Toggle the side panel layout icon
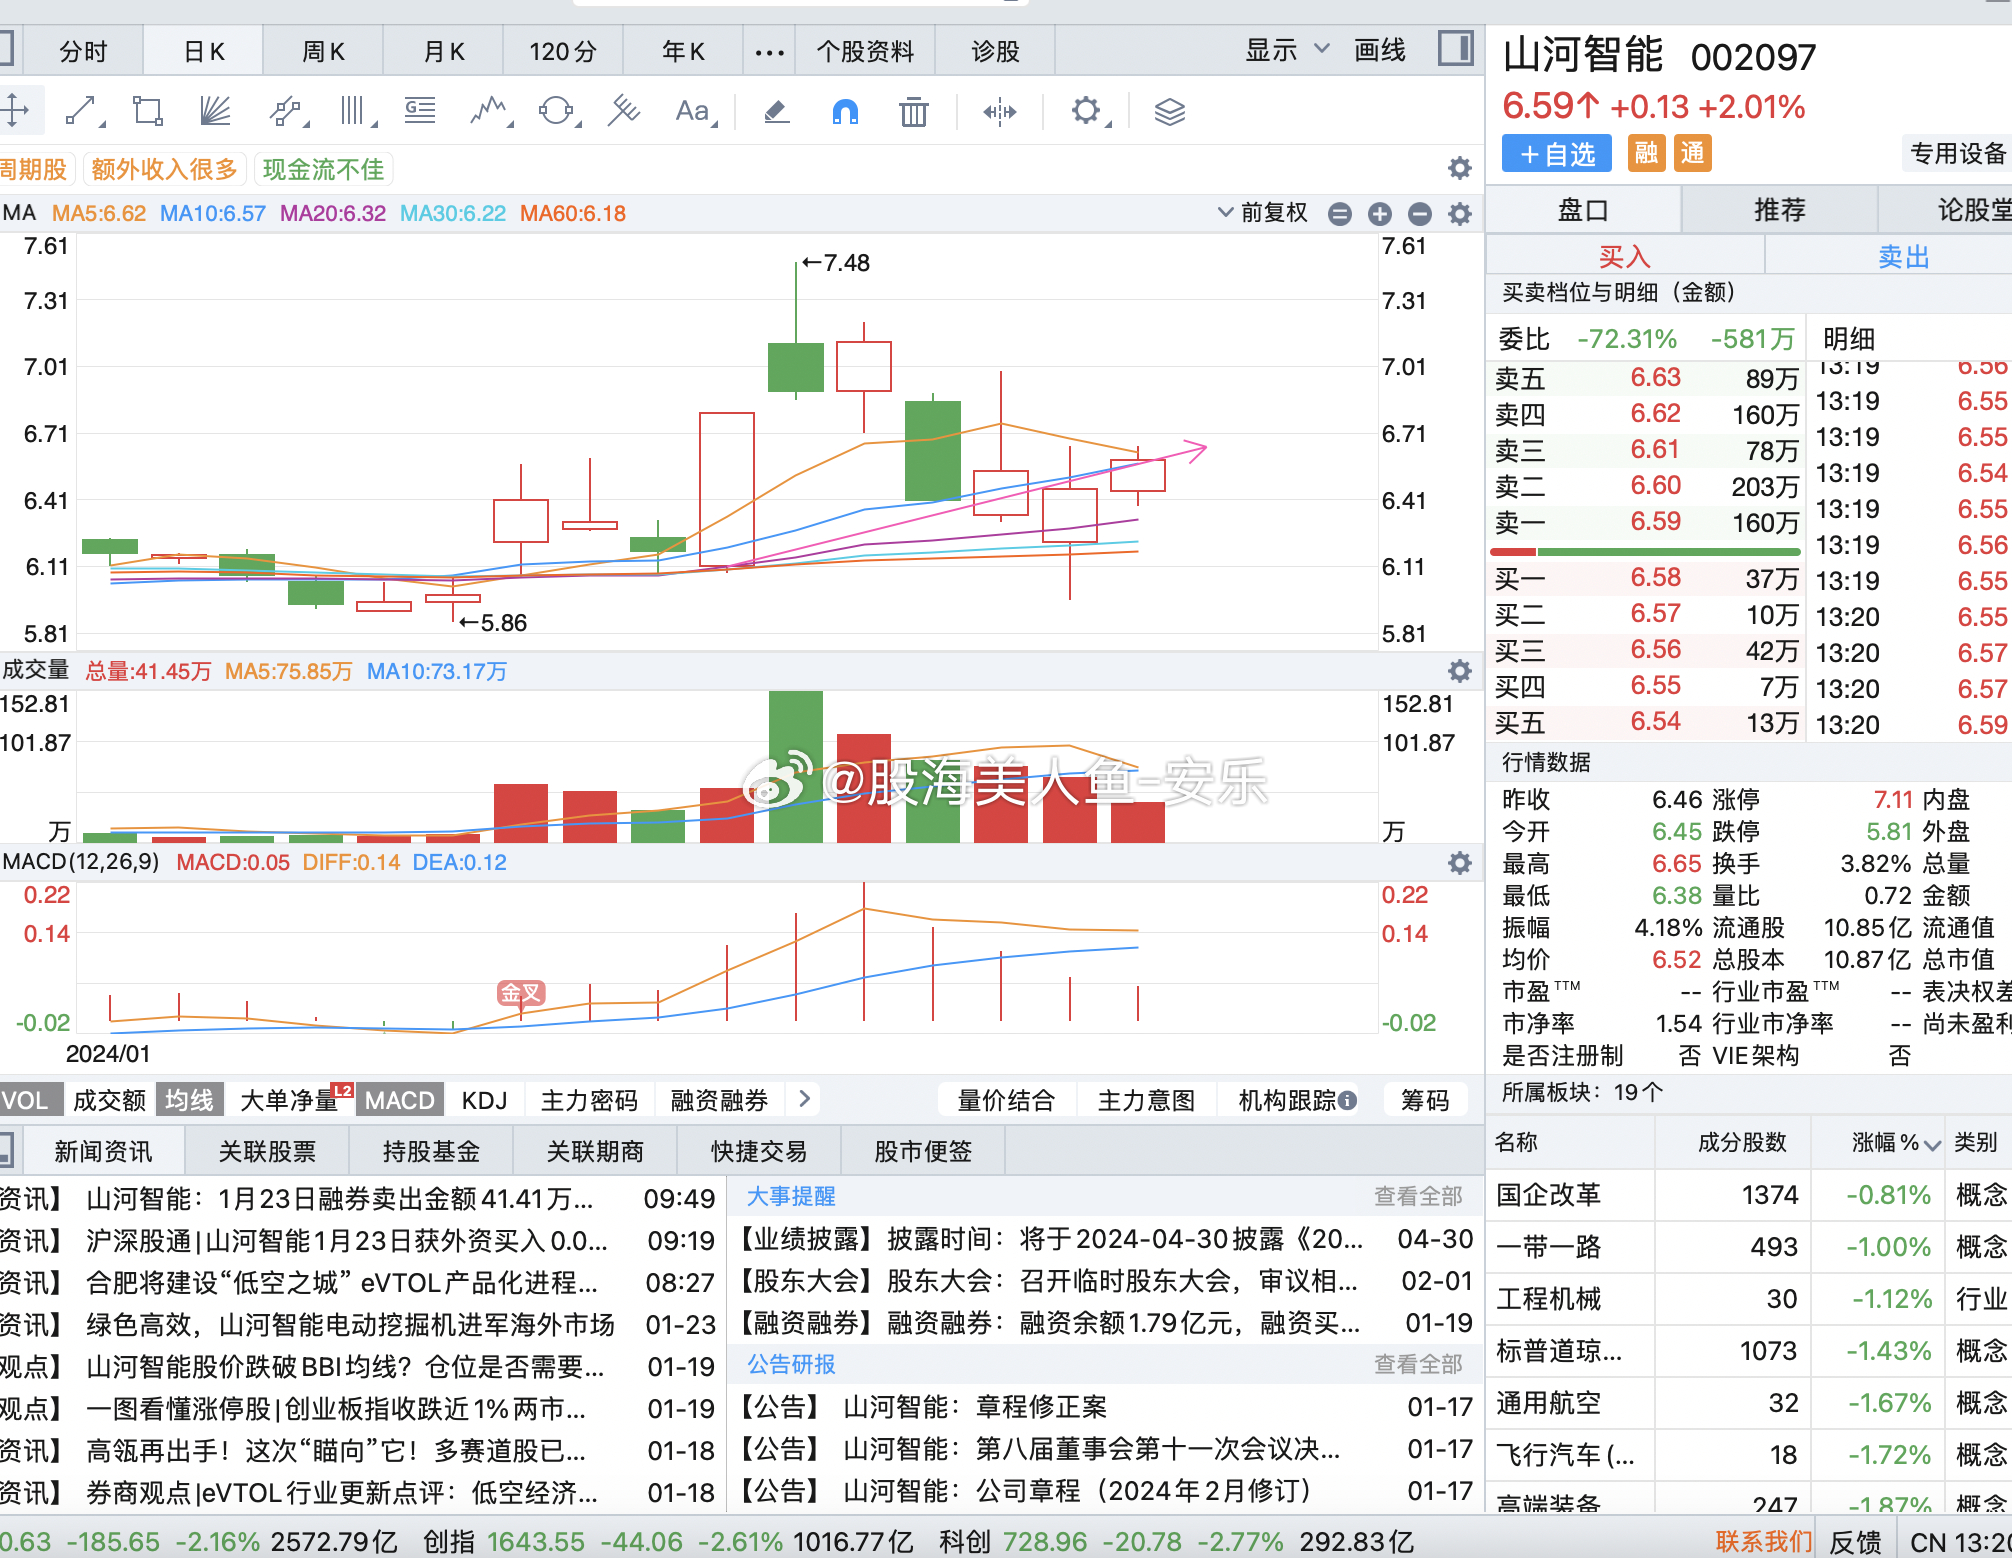The width and height of the screenshot is (2012, 1558). coord(1456,49)
